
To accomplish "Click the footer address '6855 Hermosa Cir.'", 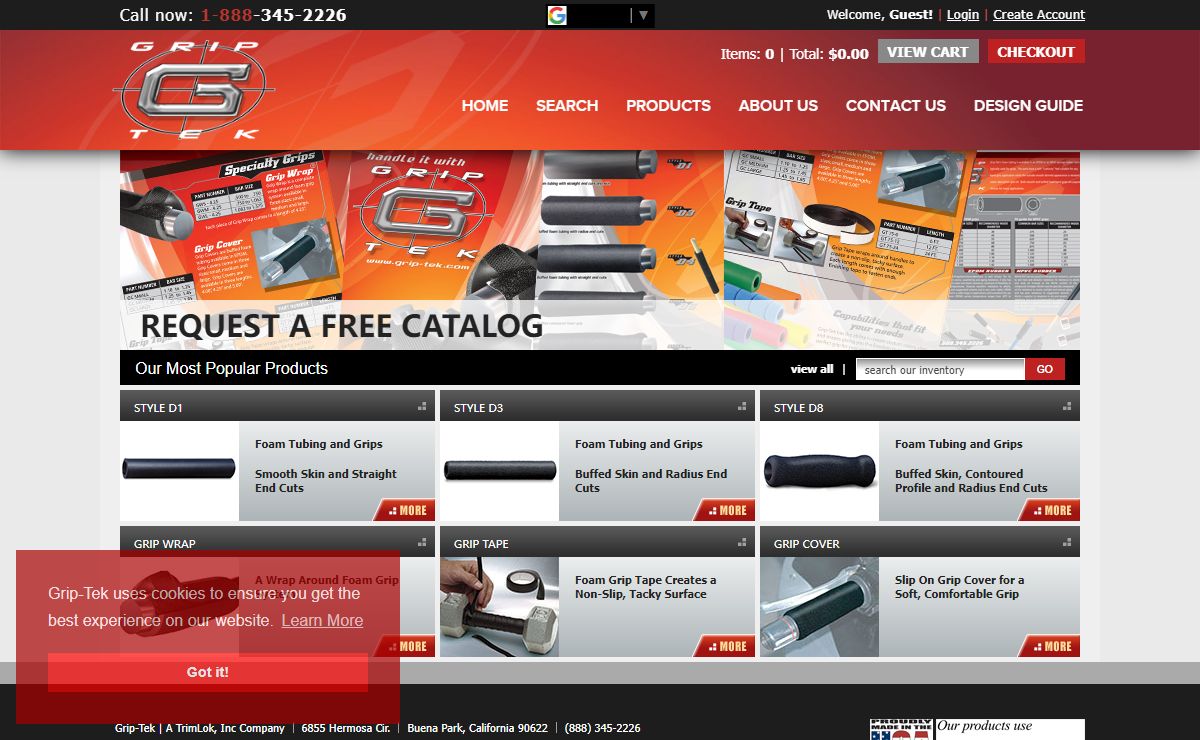I will pos(346,728).
